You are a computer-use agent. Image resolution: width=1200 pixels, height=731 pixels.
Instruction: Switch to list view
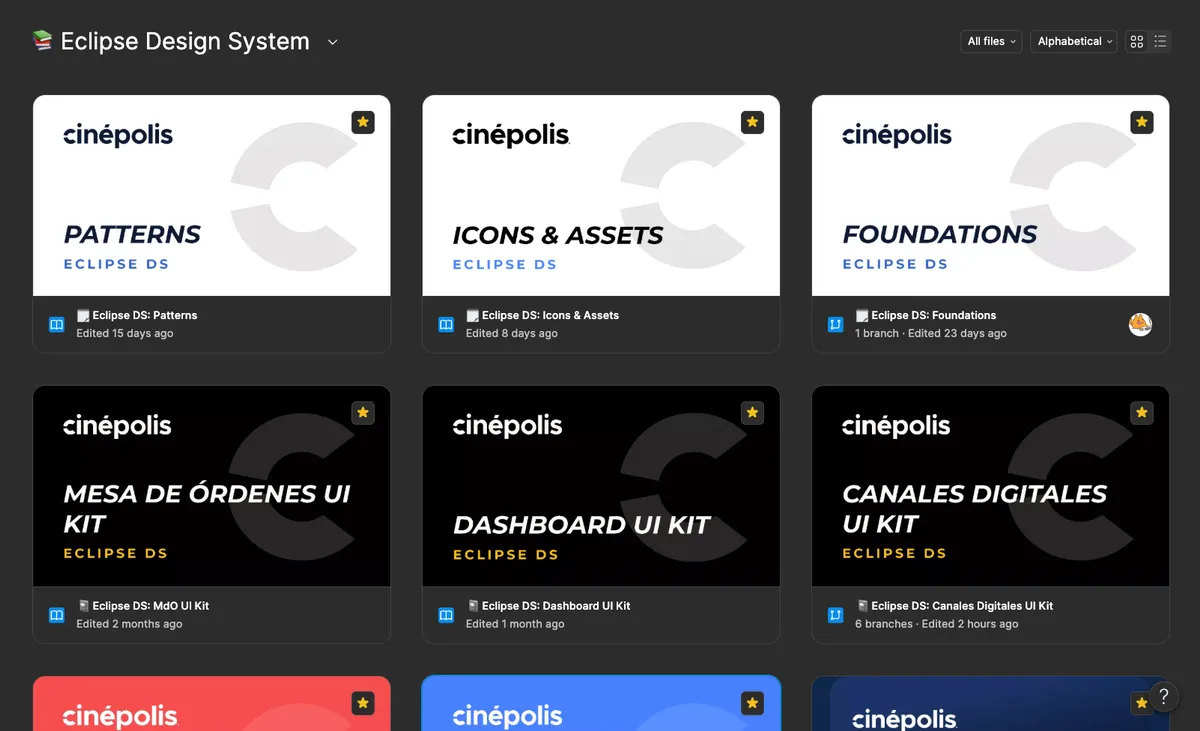point(1160,41)
